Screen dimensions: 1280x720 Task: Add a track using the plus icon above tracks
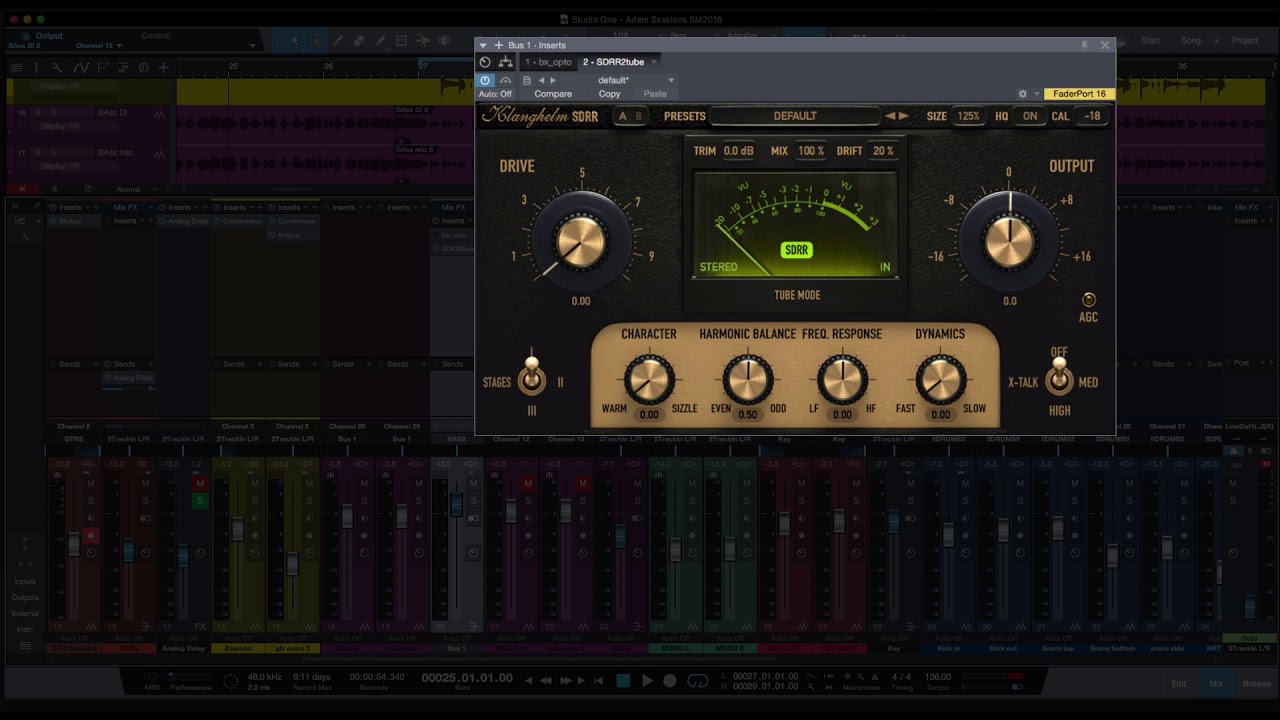pyautogui.click(x=163, y=68)
